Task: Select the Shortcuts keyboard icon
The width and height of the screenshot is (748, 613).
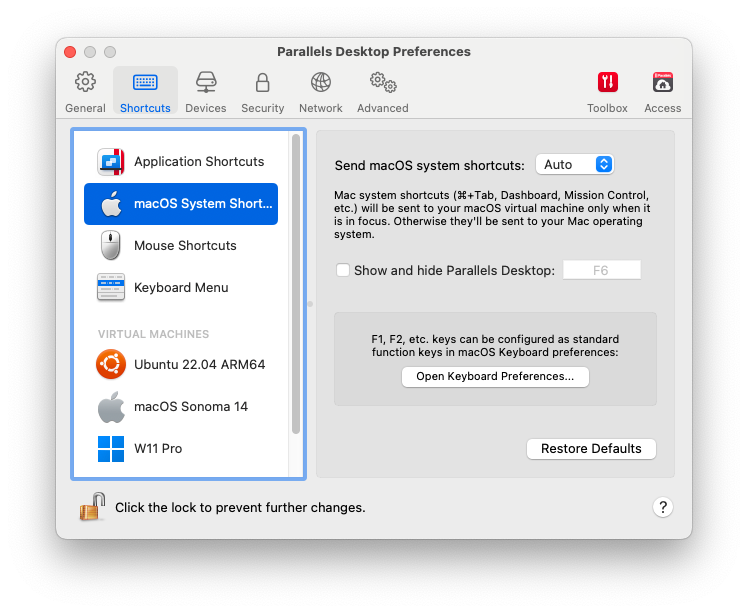Action: tap(145, 83)
